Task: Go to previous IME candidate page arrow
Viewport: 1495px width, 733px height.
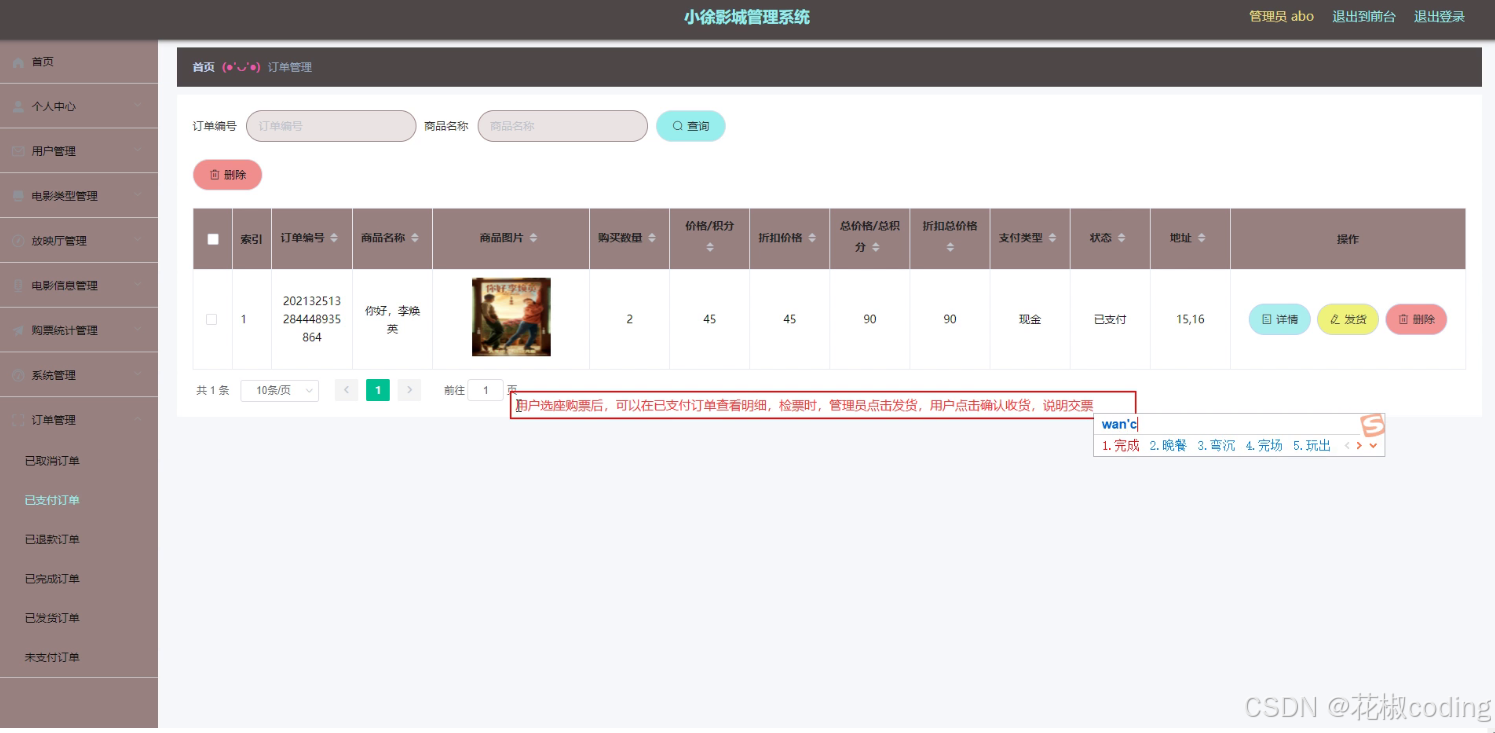Action: coord(1347,446)
